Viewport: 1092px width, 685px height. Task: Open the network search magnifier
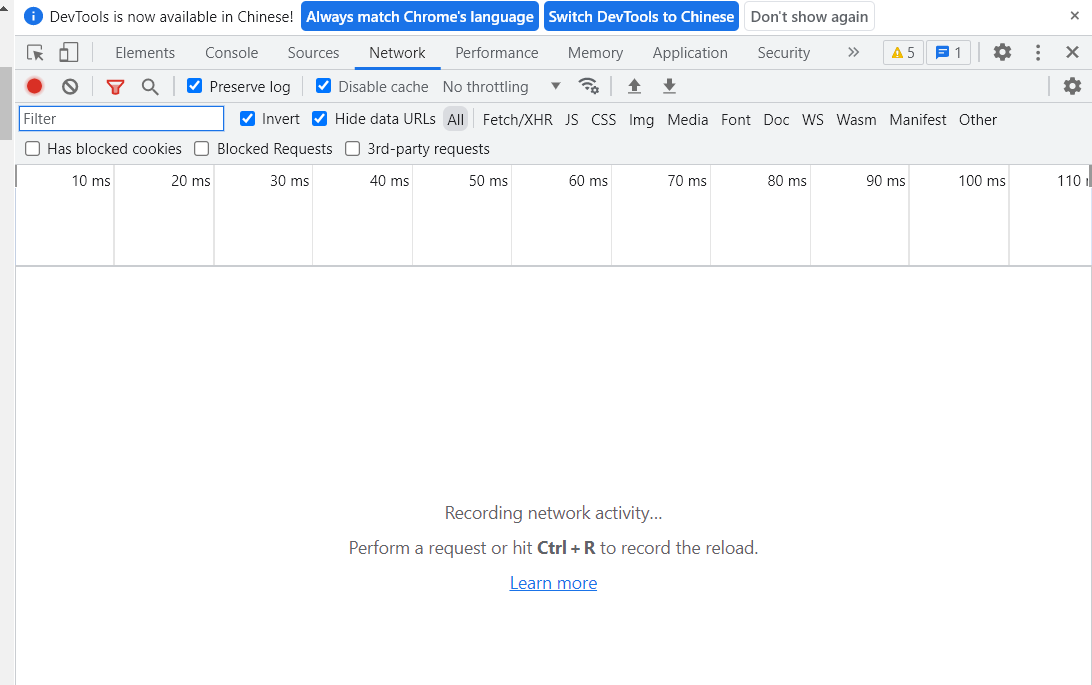[x=150, y=86]
